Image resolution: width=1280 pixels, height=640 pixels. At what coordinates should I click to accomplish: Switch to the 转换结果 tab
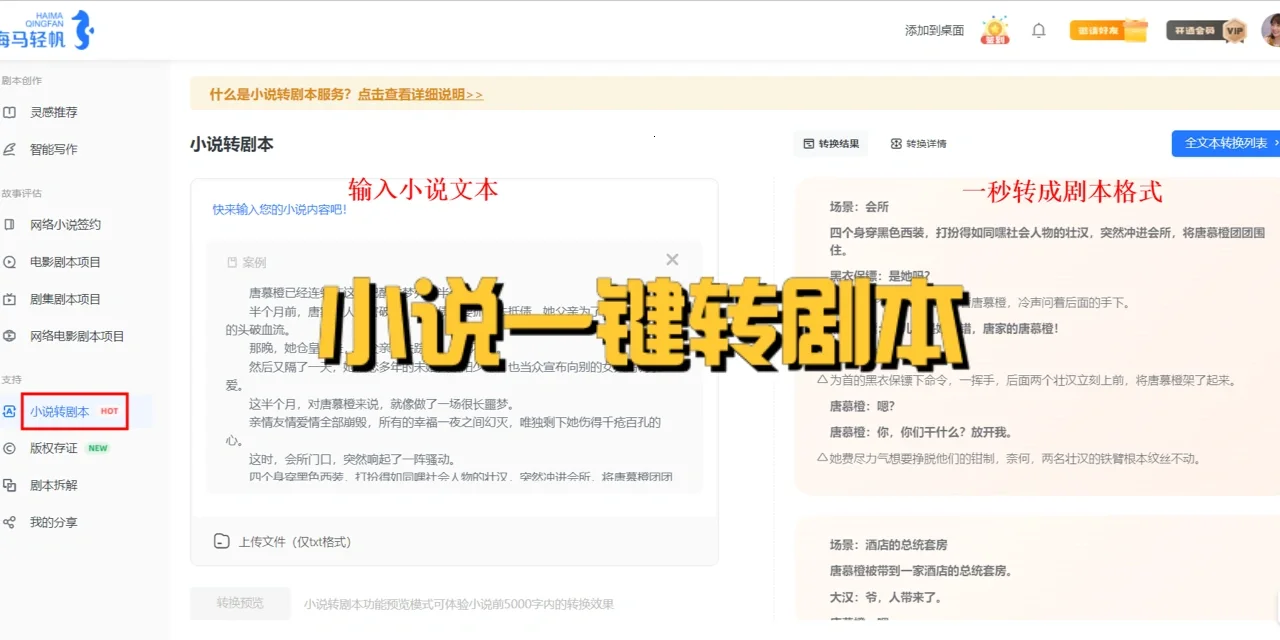831,142
